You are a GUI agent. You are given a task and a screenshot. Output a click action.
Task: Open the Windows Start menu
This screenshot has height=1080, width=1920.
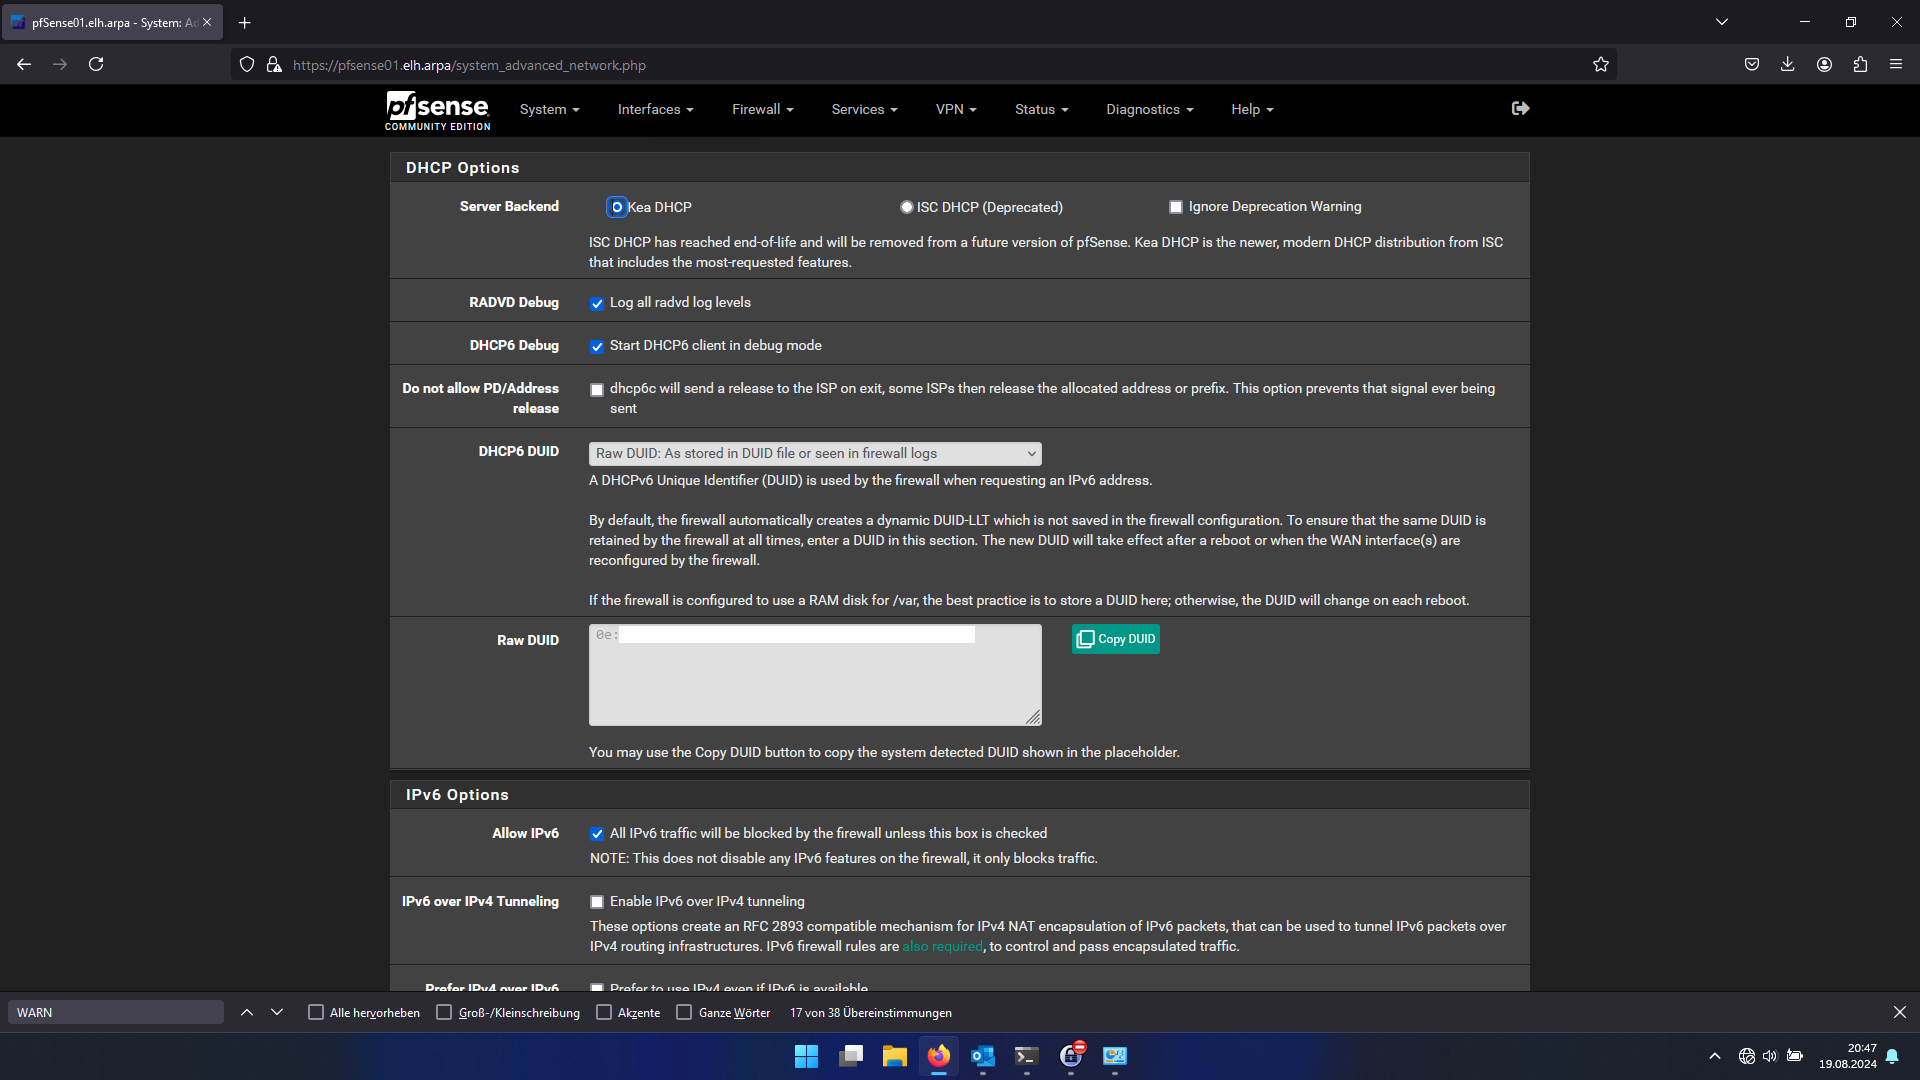806,1056
